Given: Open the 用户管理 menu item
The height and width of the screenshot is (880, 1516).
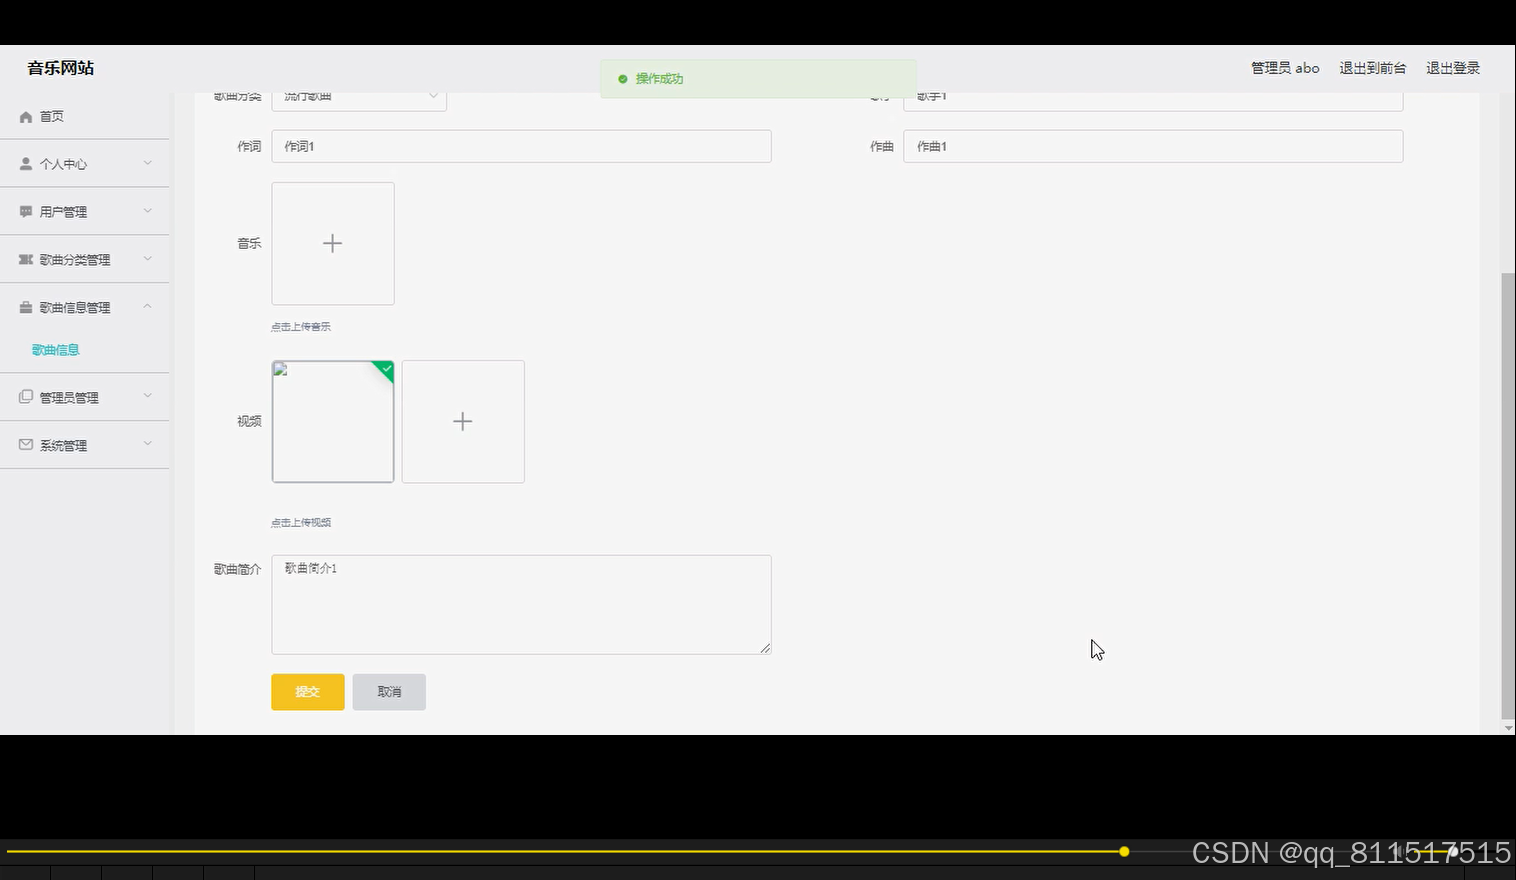Looking at the screenshot, I should tap(85, 212).
